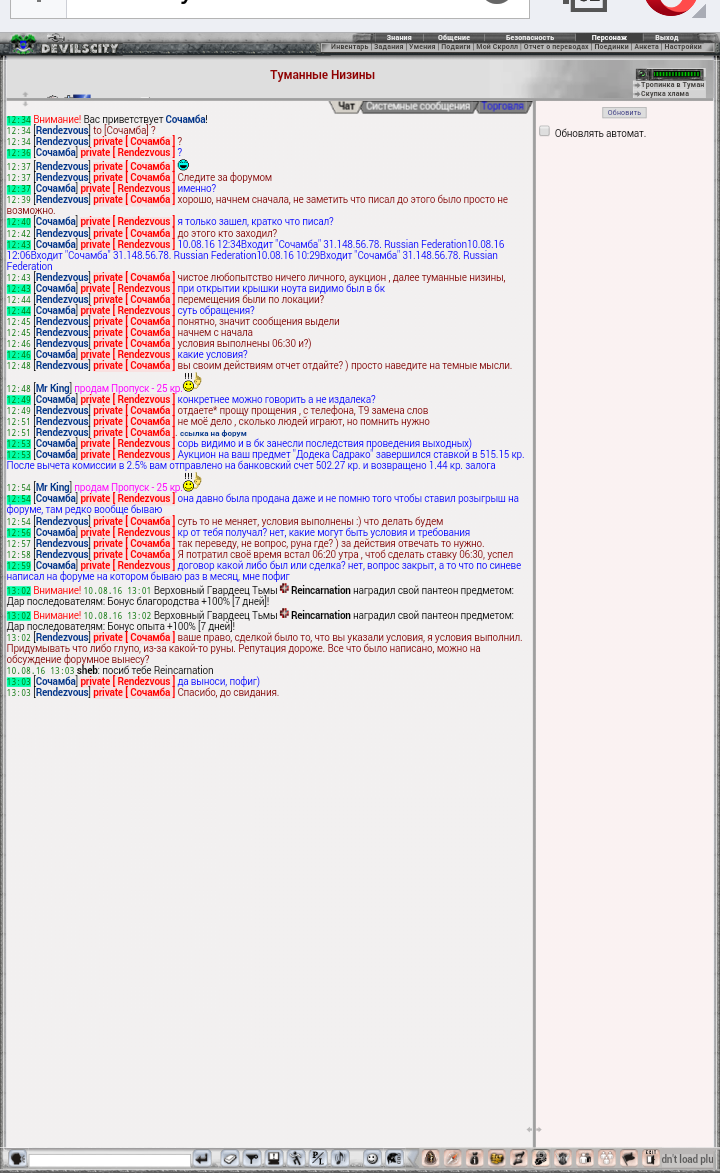720x1173 pixels.
Task: Select the 'Чат' tab
Action: tap(346, 106)
